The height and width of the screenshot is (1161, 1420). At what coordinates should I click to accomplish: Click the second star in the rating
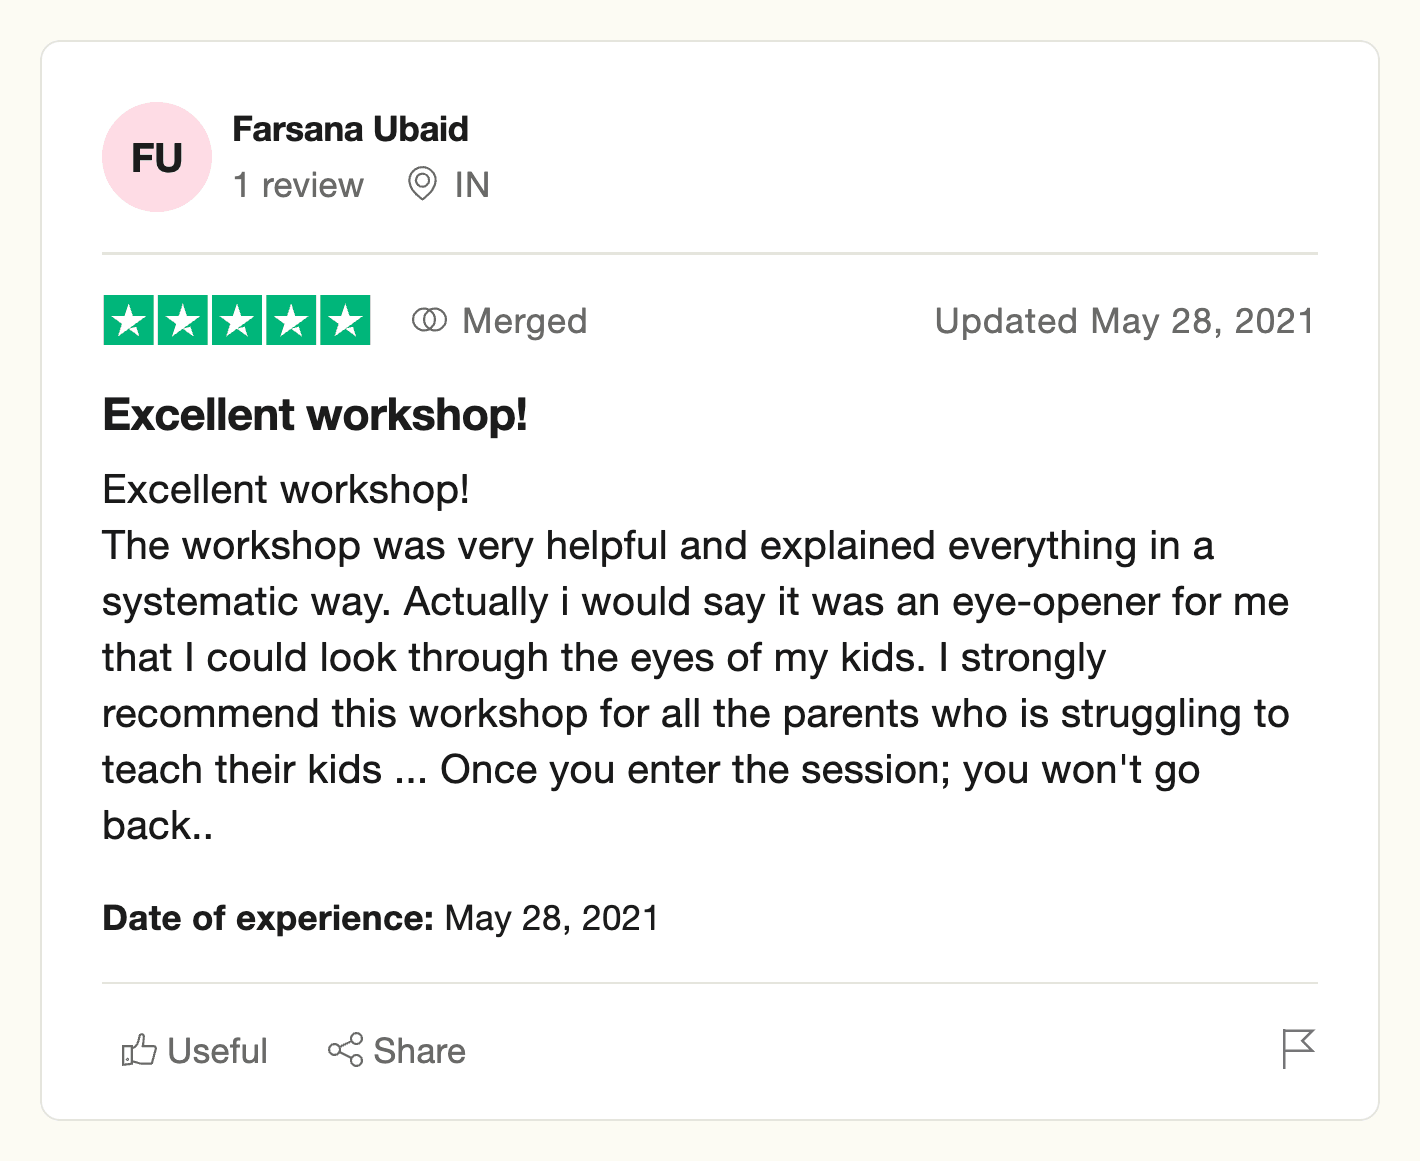click(184, 320)
